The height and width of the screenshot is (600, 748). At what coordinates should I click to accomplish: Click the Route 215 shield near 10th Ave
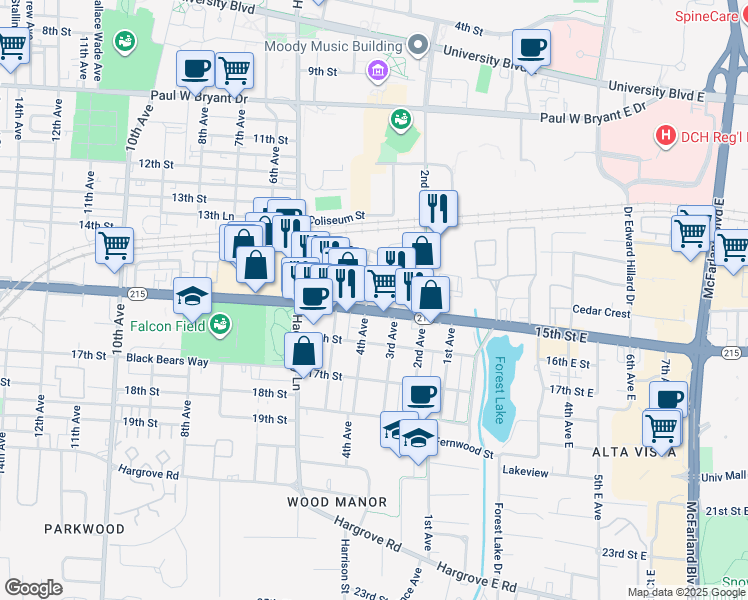[137, 292]
